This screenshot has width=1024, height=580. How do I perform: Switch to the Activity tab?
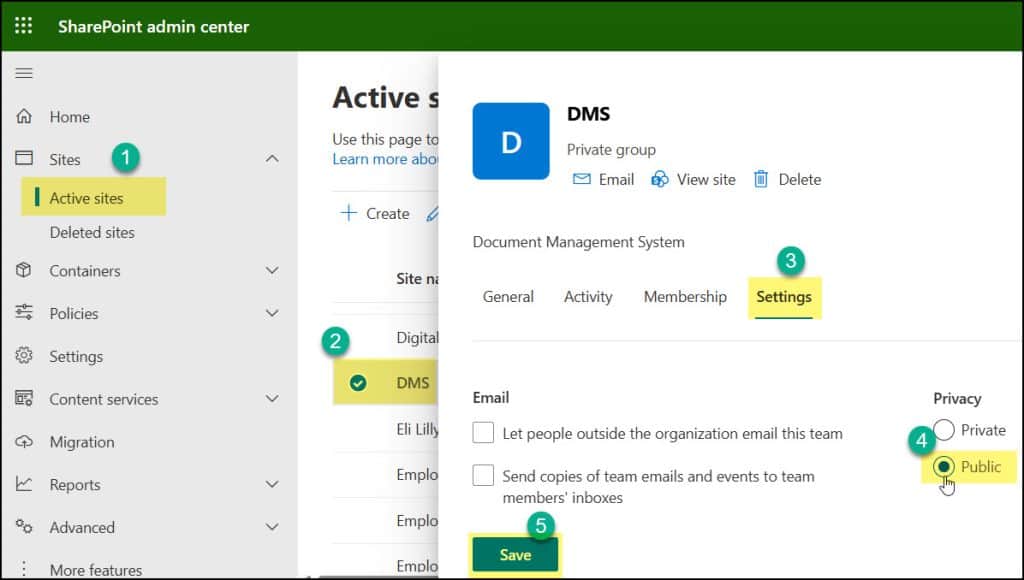[x=588, y=297]
